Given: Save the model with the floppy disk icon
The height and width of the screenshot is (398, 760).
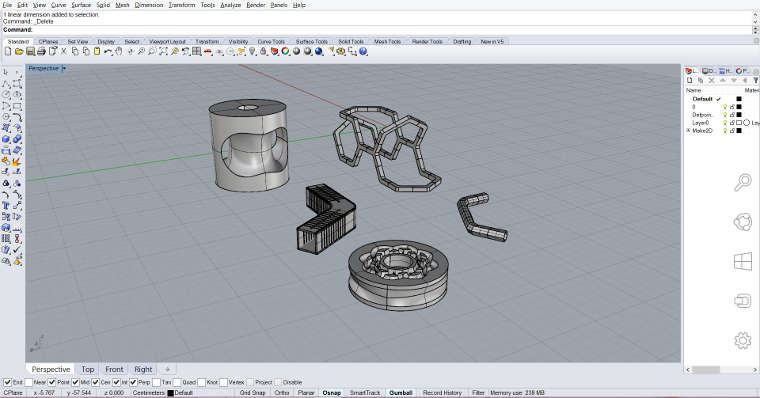Looking at the screenshot, I should [30, 51].
